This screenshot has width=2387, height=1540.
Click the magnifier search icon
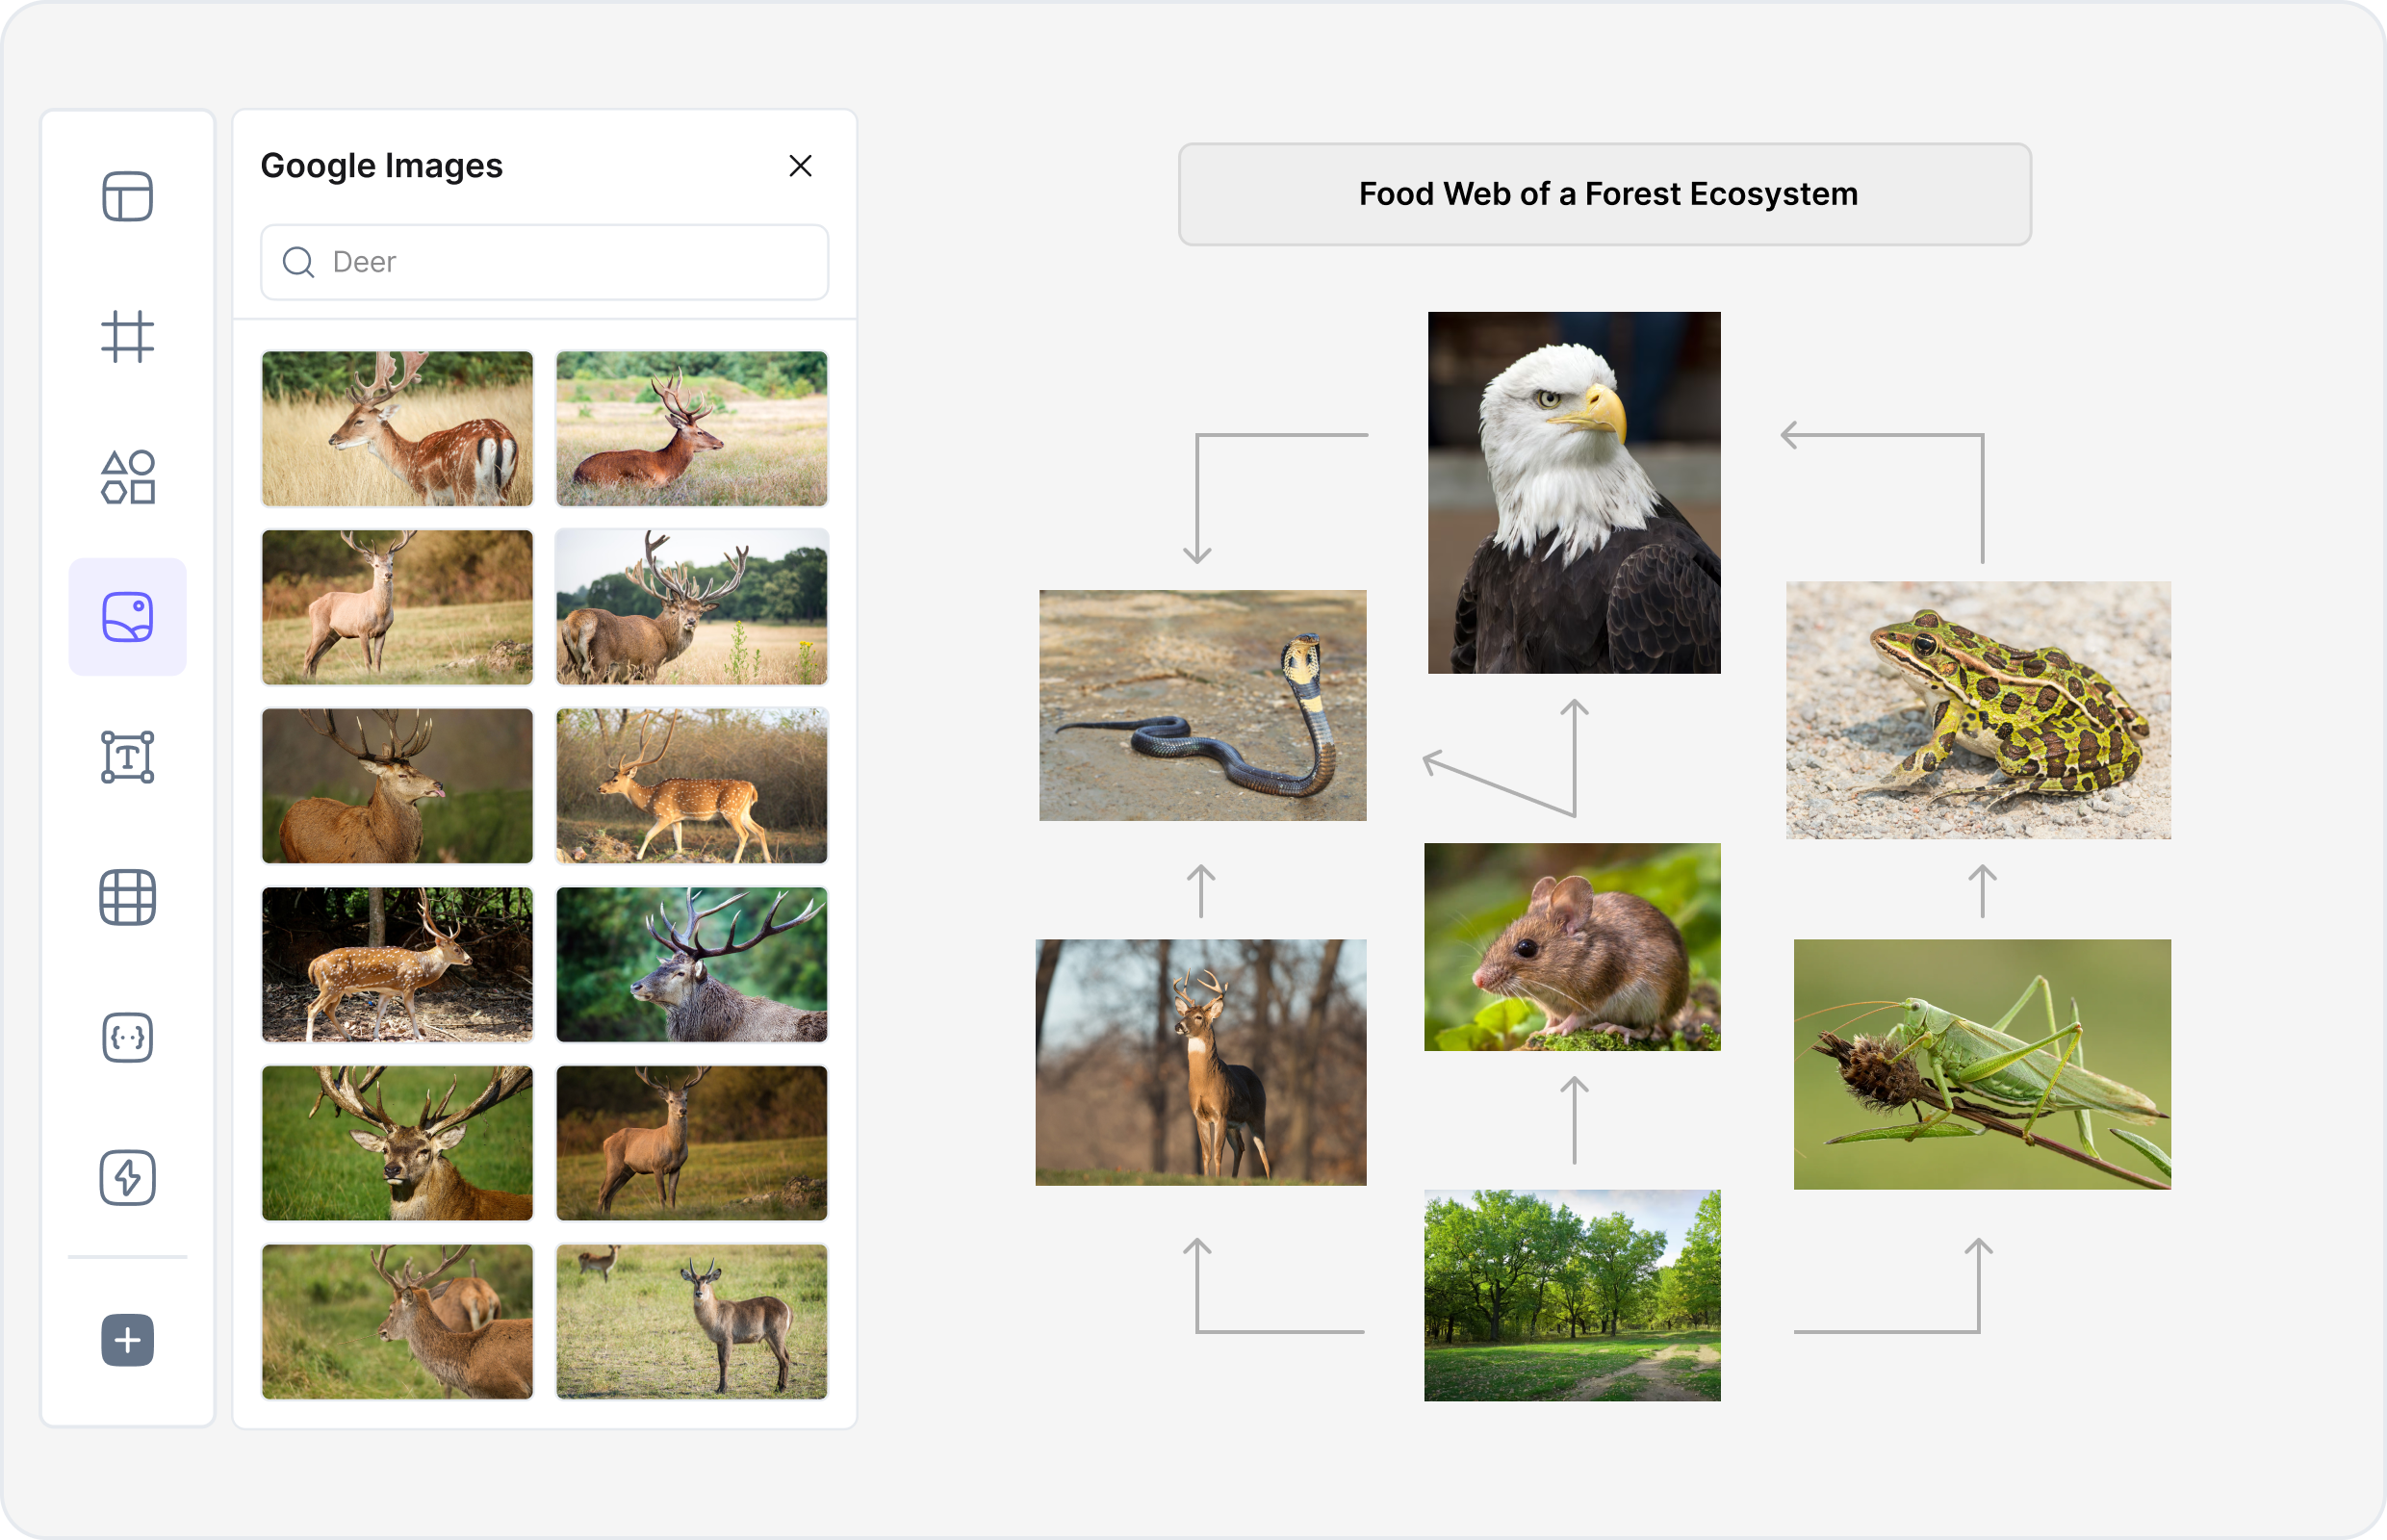coord(298,262)
